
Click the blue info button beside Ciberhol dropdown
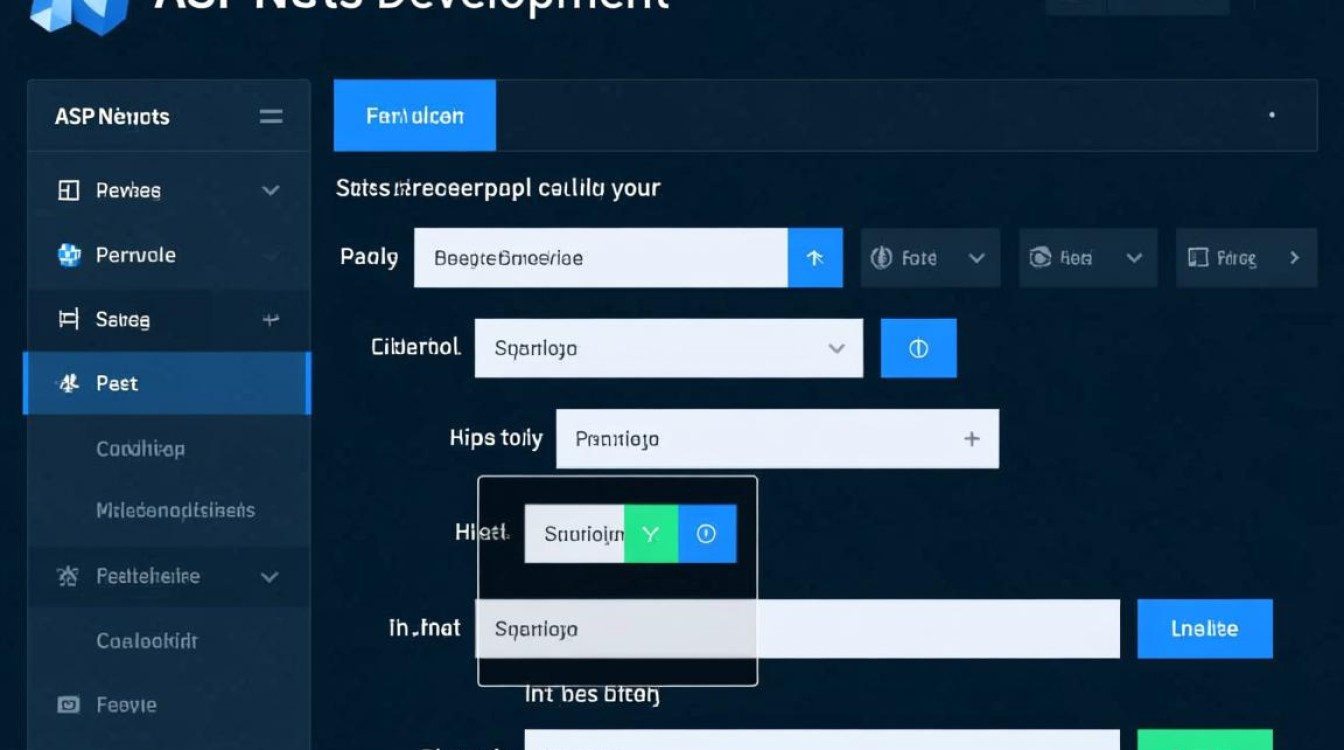tap(918, 348)
